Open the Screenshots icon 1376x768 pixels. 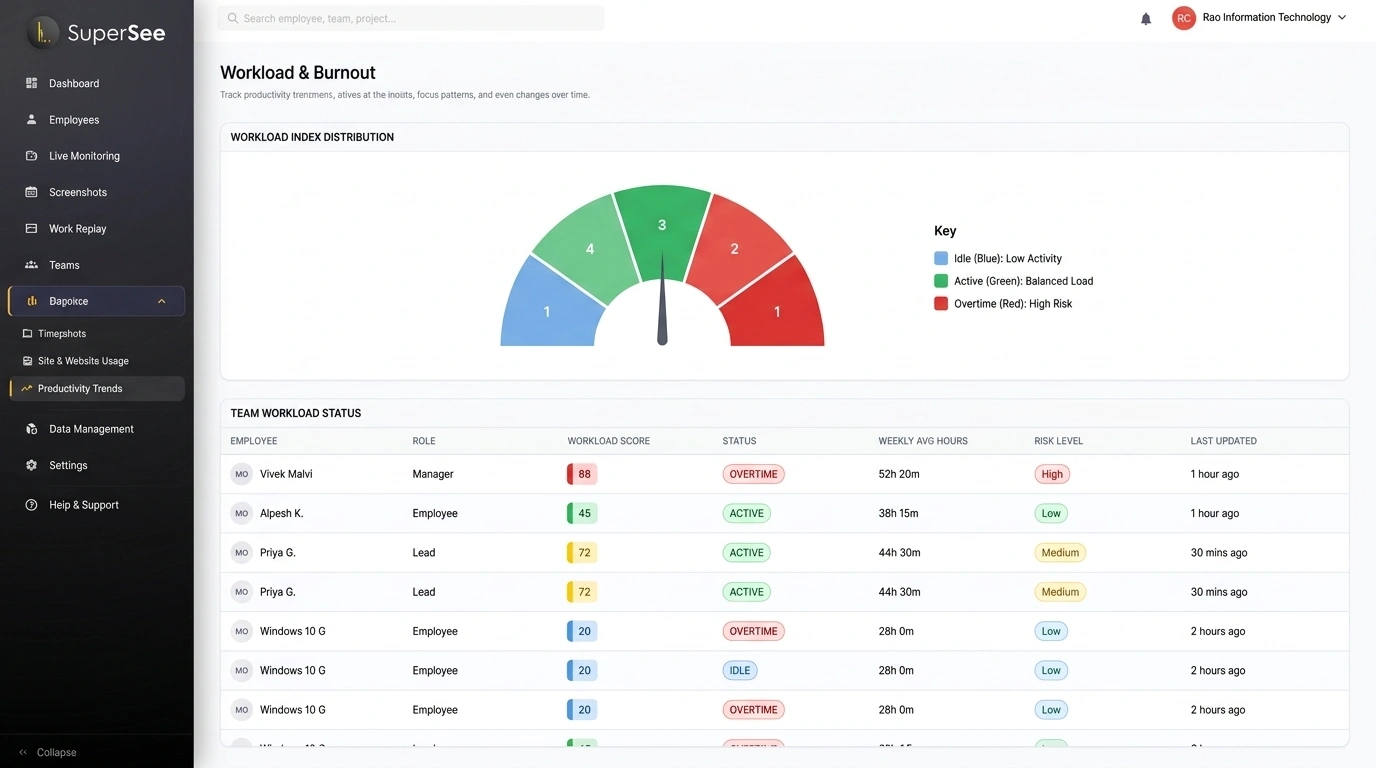coord(31,192)
